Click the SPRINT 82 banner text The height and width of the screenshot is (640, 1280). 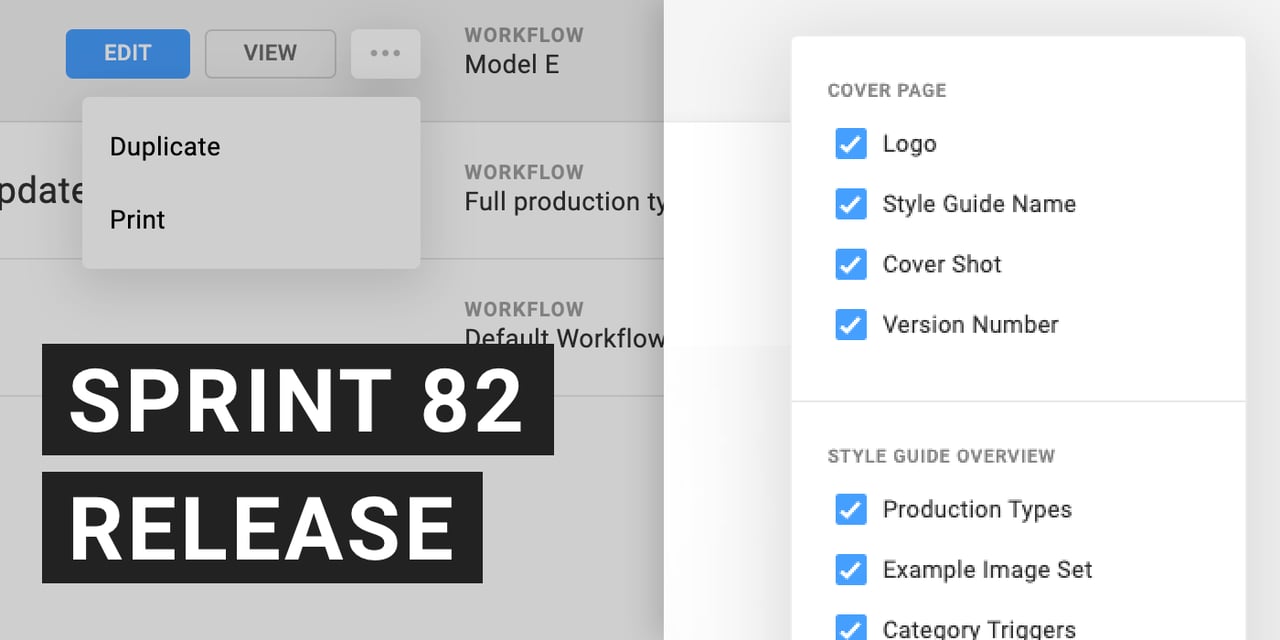(297, 400)
